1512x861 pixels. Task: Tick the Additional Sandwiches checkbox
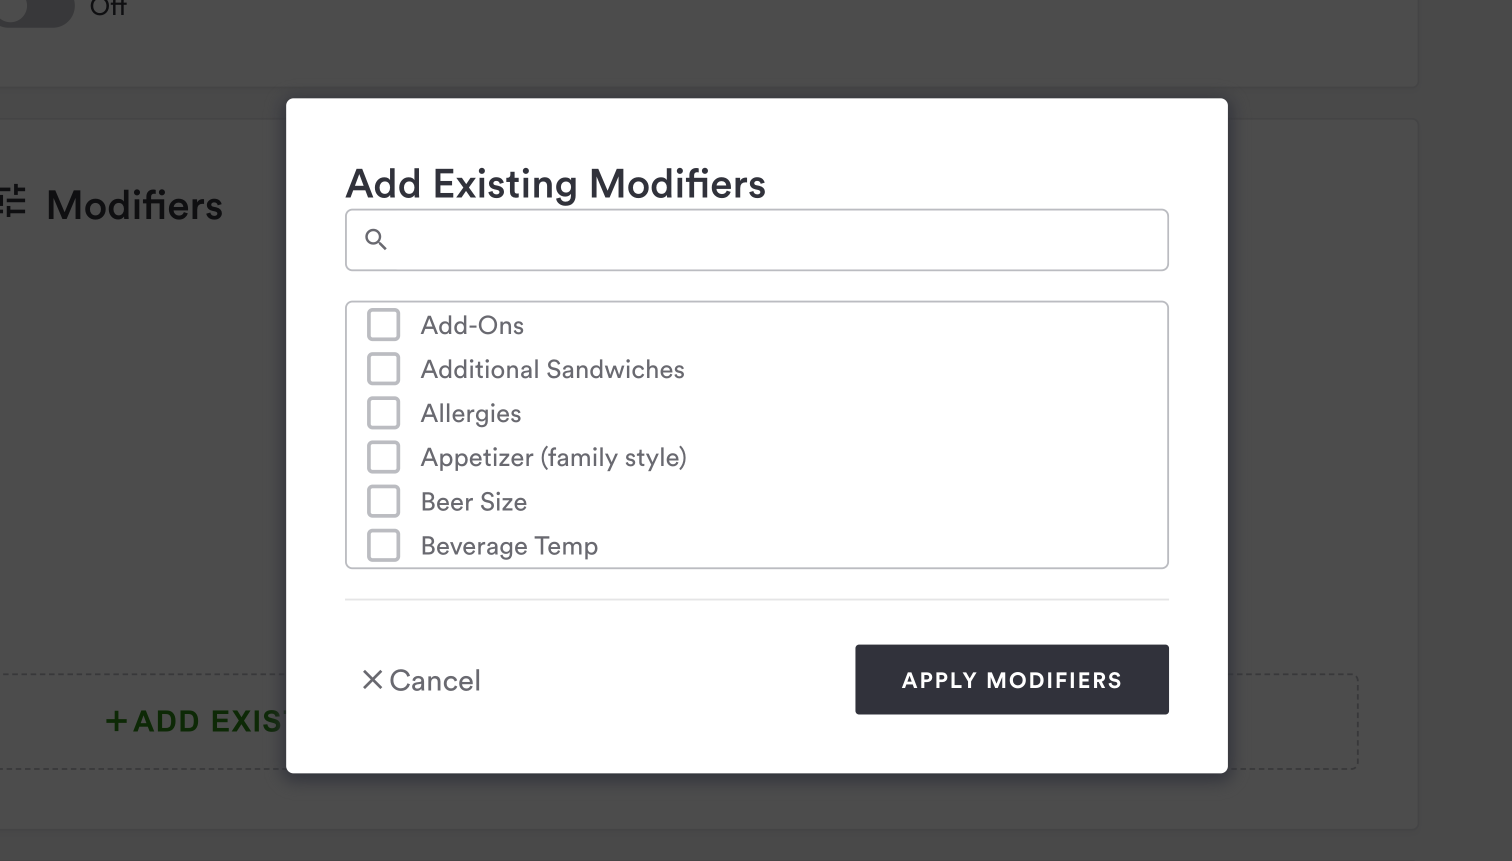(x=384, y=369)
